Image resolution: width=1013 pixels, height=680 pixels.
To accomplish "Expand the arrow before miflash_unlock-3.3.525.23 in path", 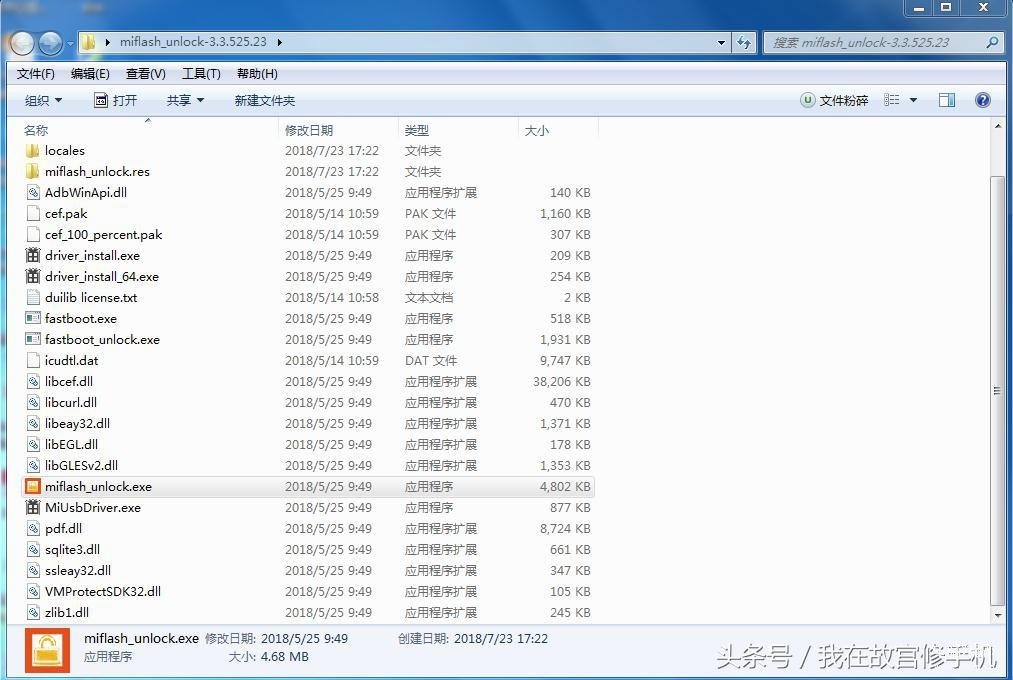I will point(107,43).
